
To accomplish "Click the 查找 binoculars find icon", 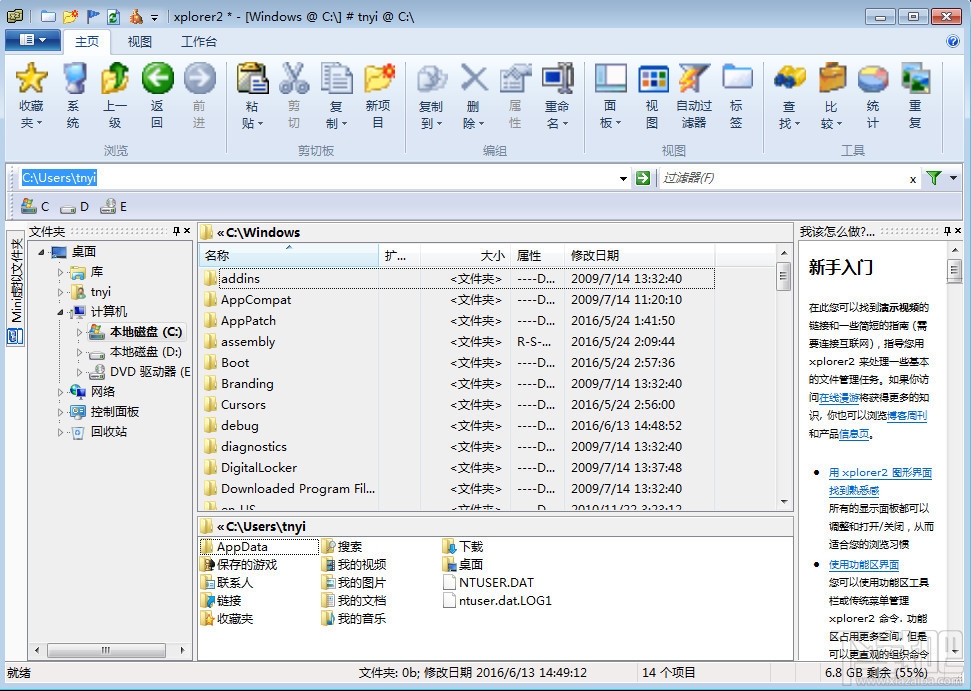I will 790,78.
